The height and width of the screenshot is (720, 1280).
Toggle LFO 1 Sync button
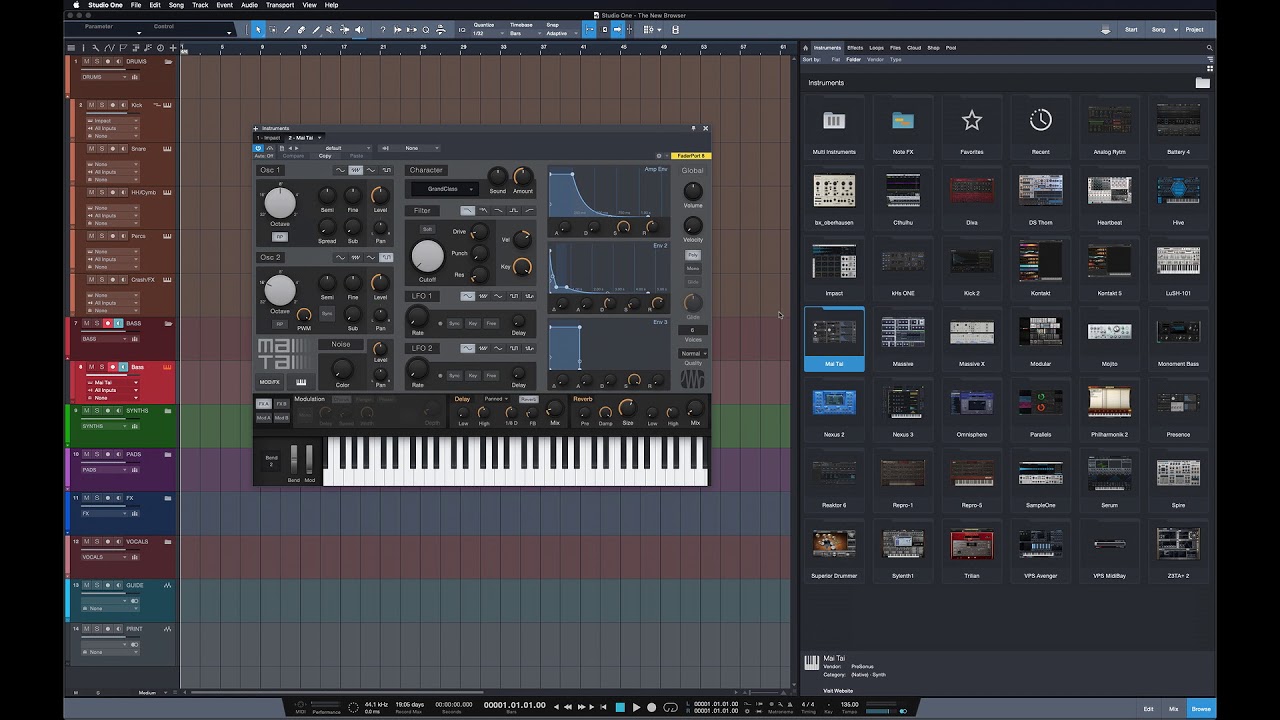454,323
